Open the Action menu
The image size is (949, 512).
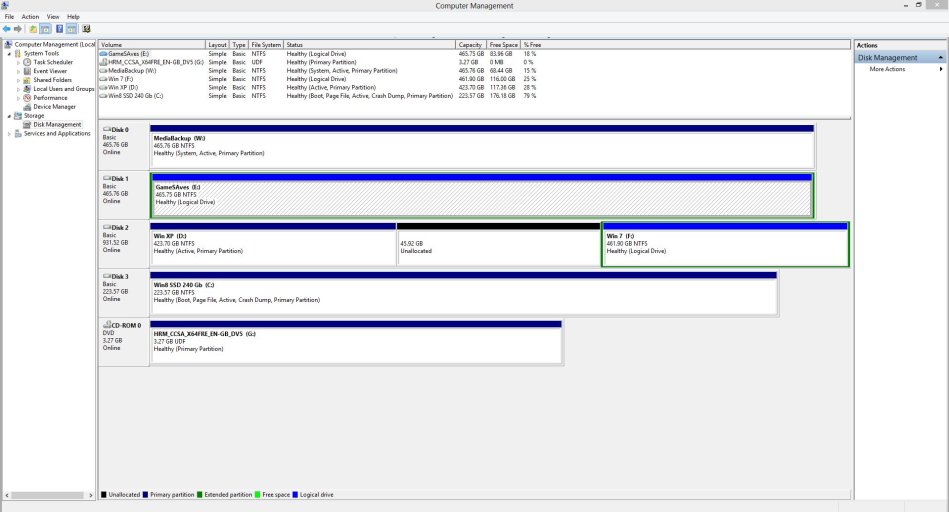30,17
